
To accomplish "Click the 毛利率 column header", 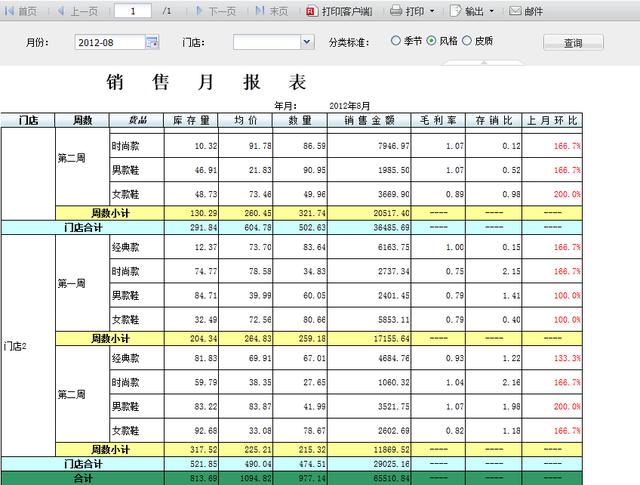I will click(x=438, y=120).
